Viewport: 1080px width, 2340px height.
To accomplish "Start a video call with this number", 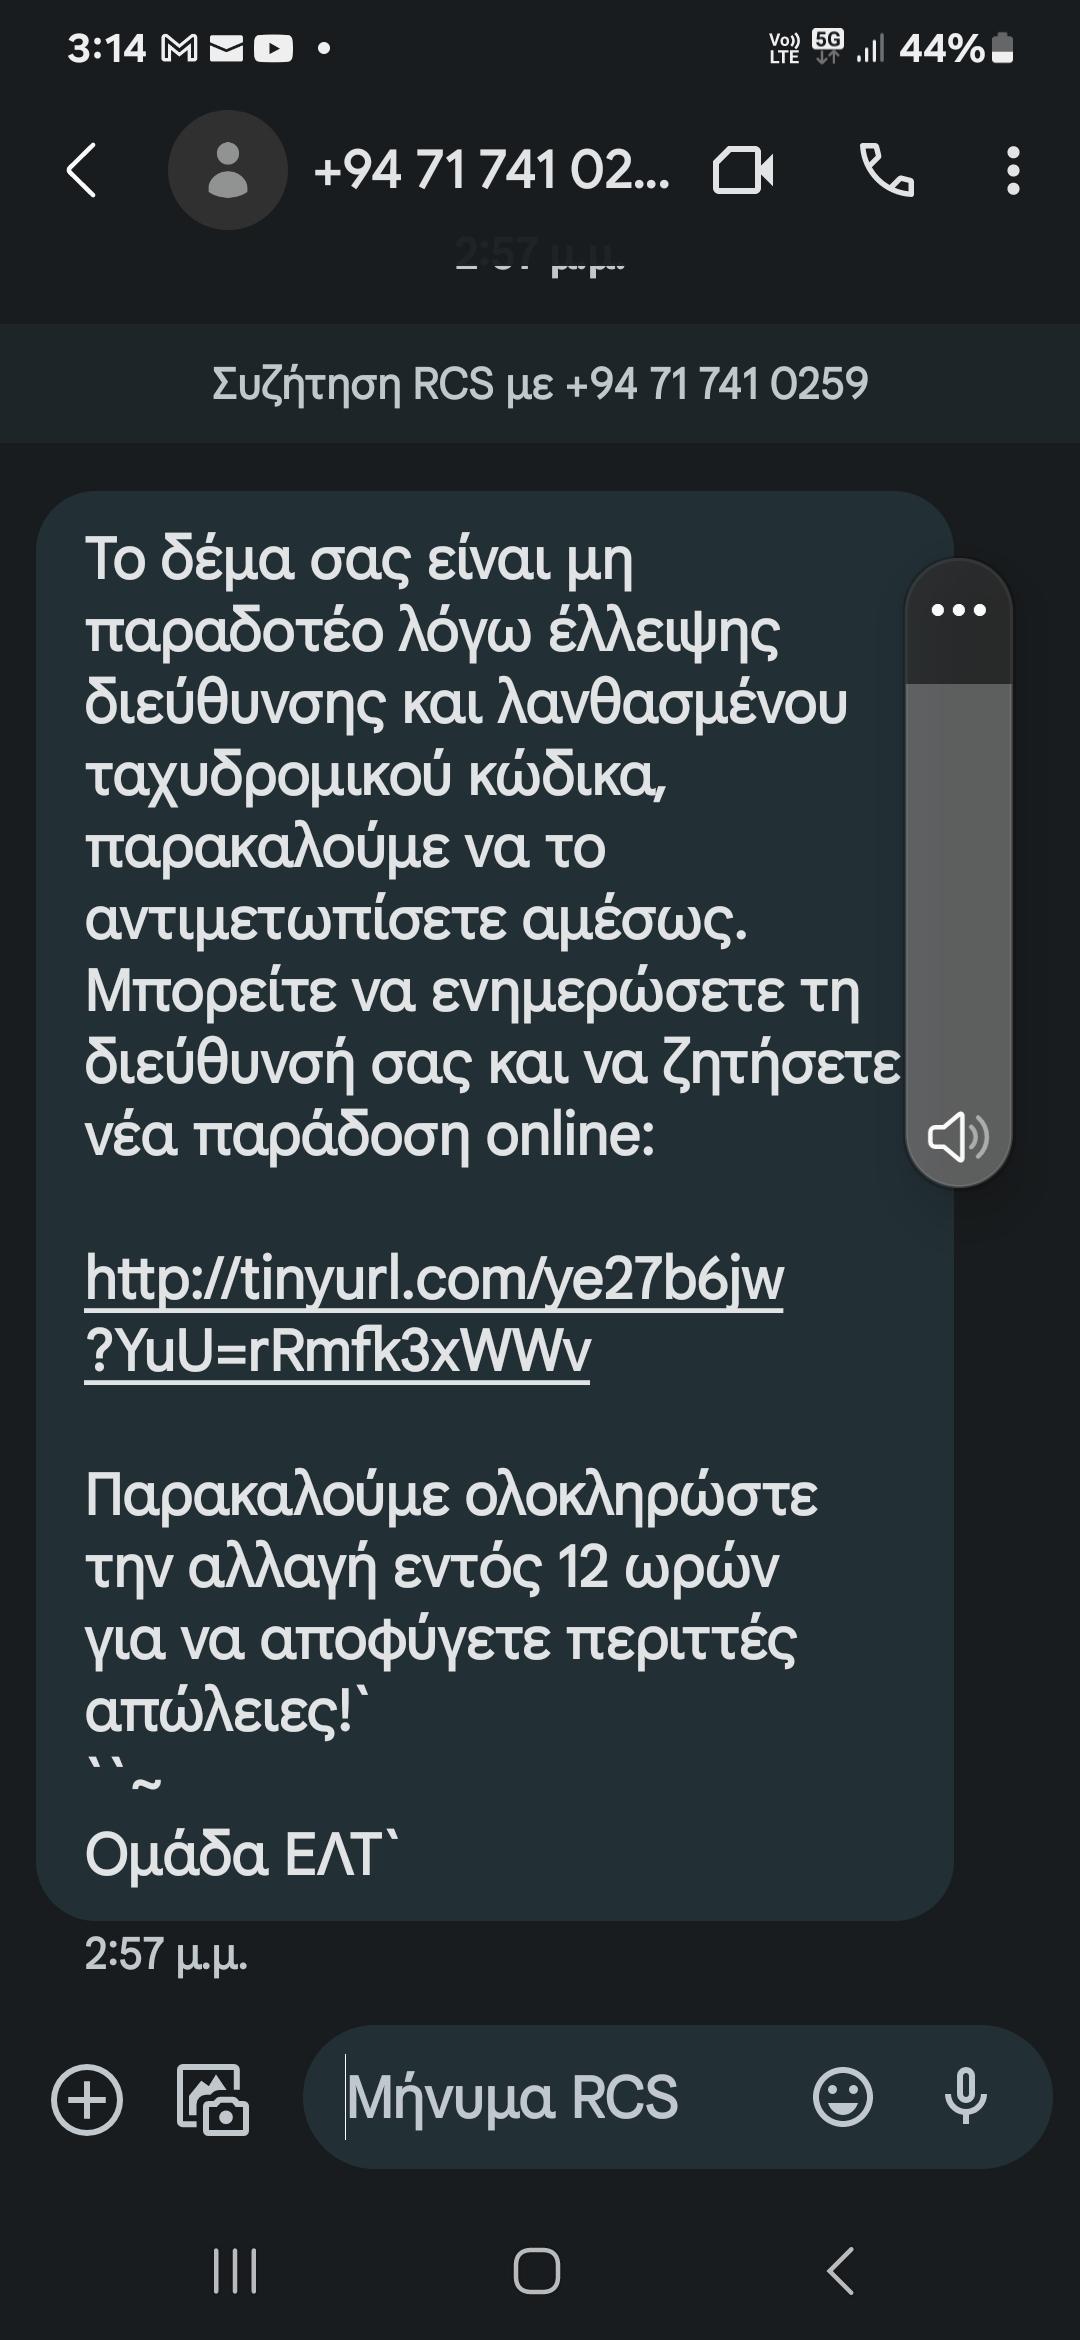I will click(743, 171).
